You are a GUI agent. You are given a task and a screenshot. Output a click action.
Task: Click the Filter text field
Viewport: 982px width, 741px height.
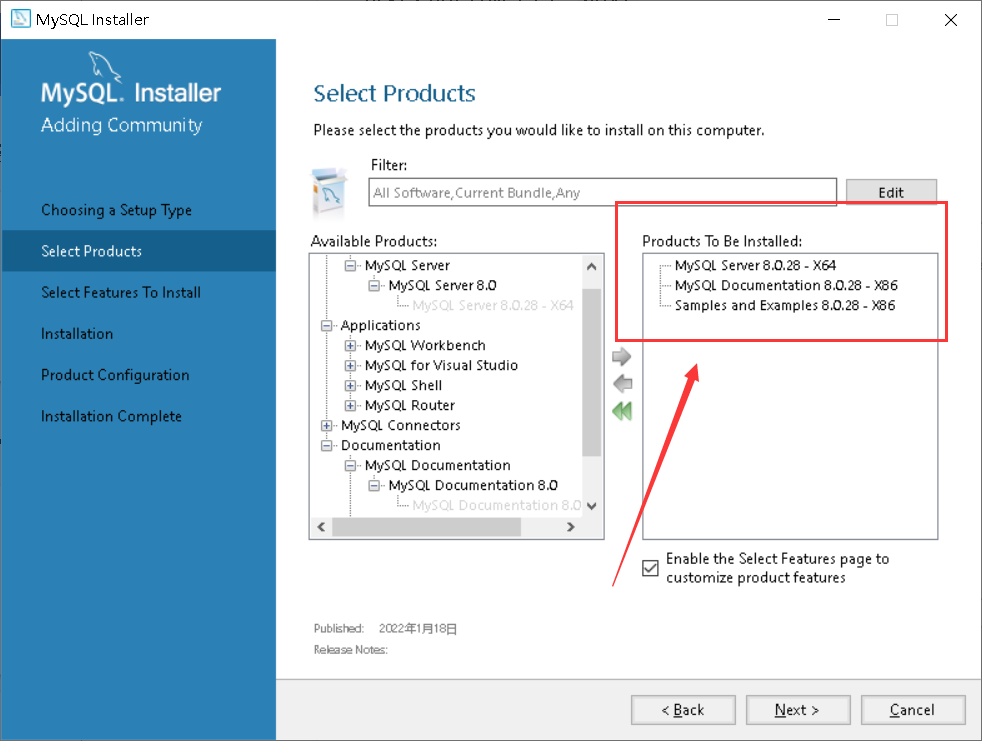click(602, 192)
